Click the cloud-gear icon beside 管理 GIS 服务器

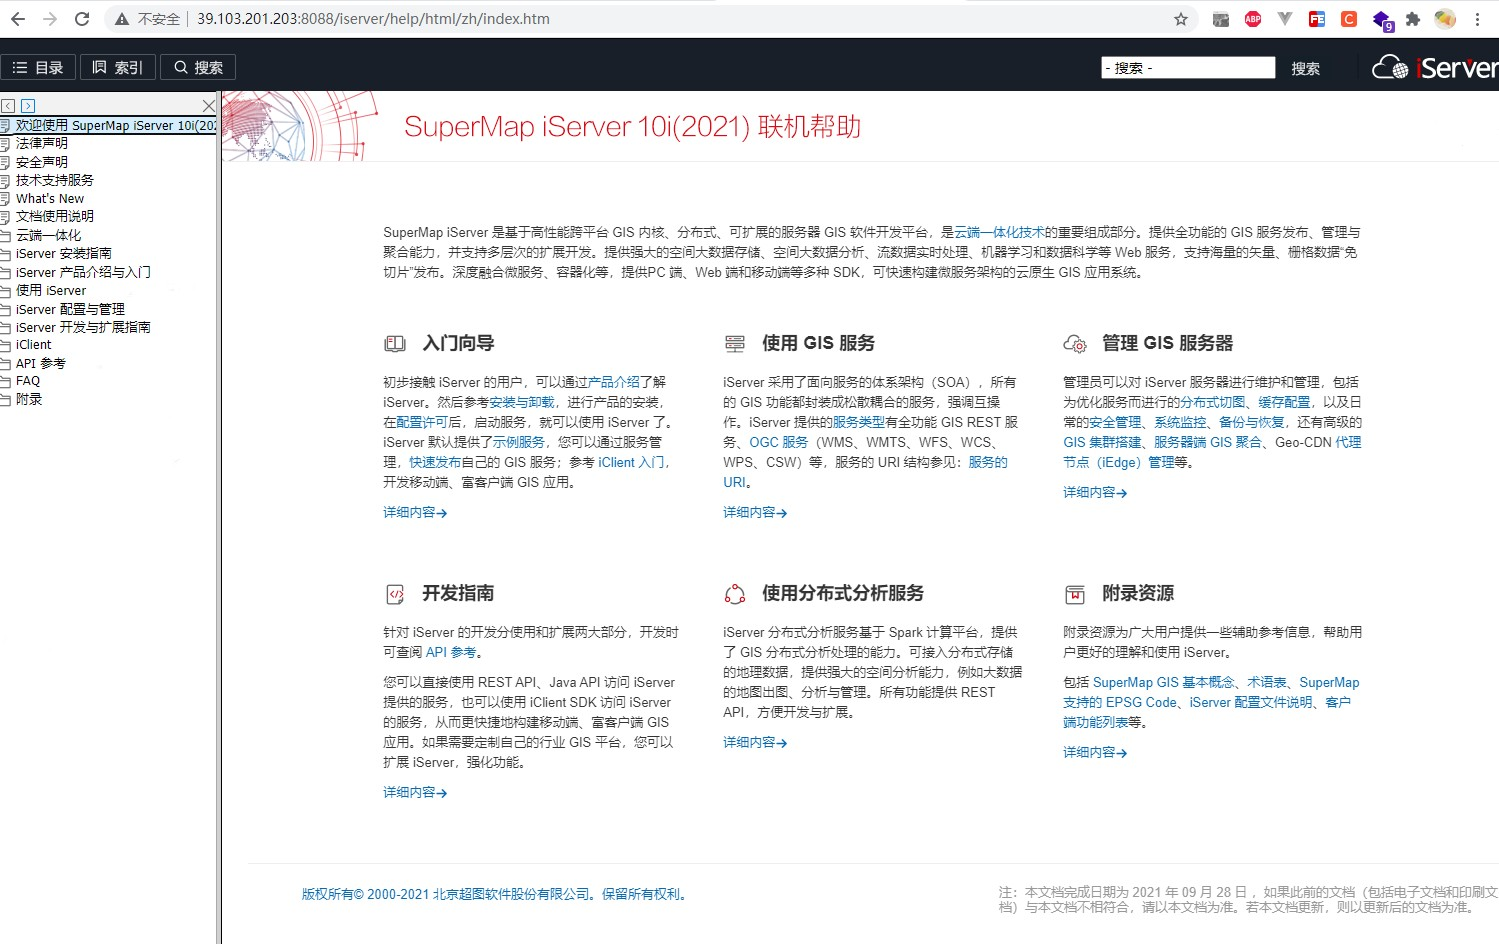(1075, 344)
